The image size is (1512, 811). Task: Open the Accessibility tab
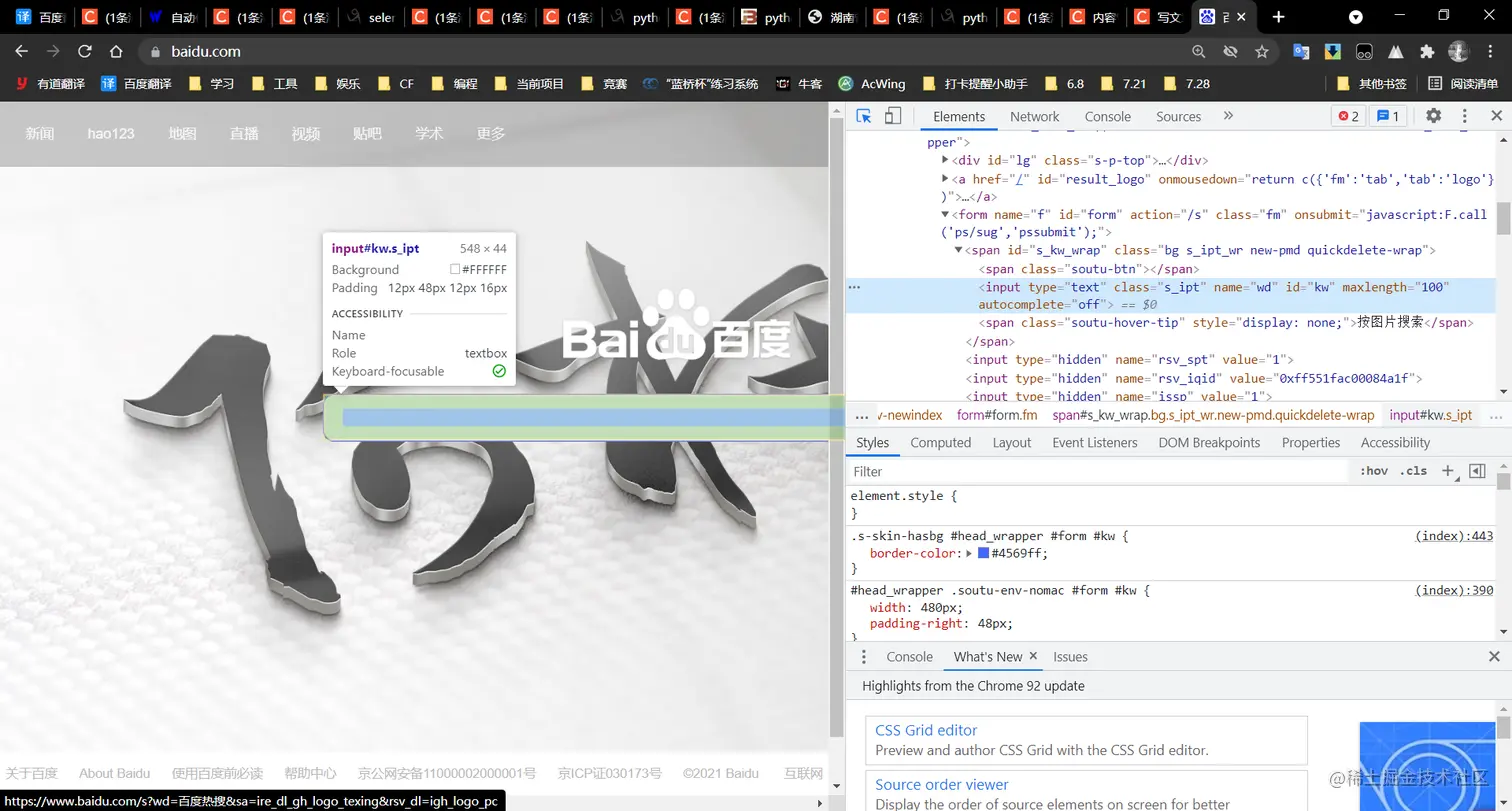point(1395,443)
